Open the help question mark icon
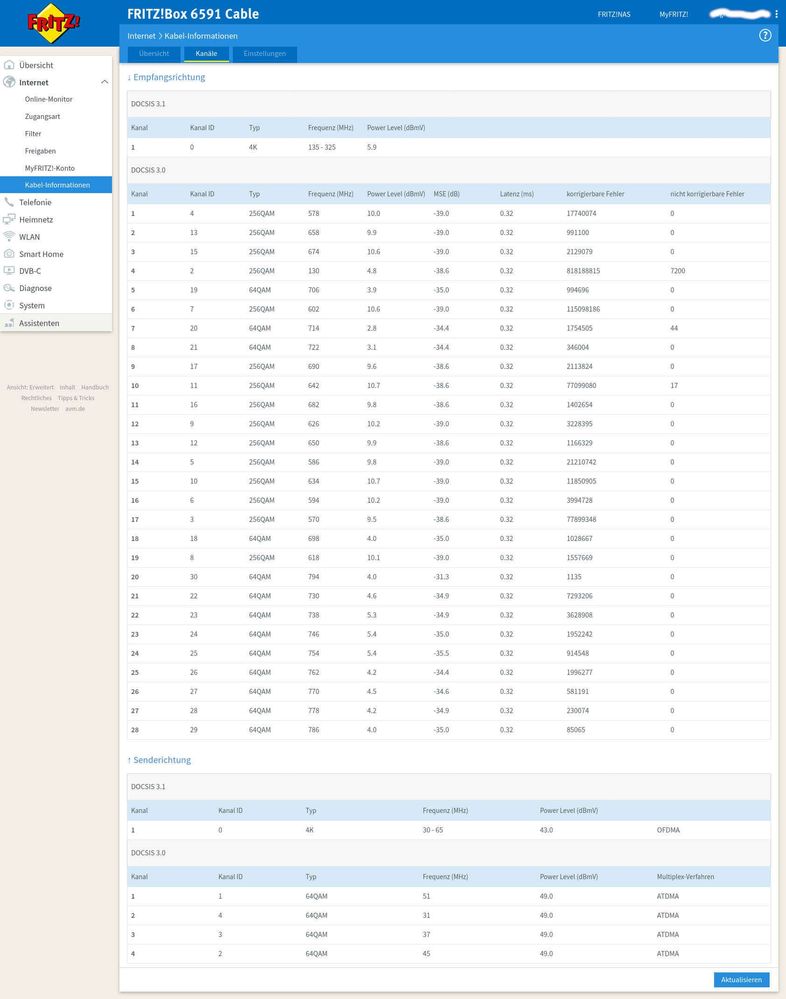Viewport: 786px width, 999px height. coord(765,36)
